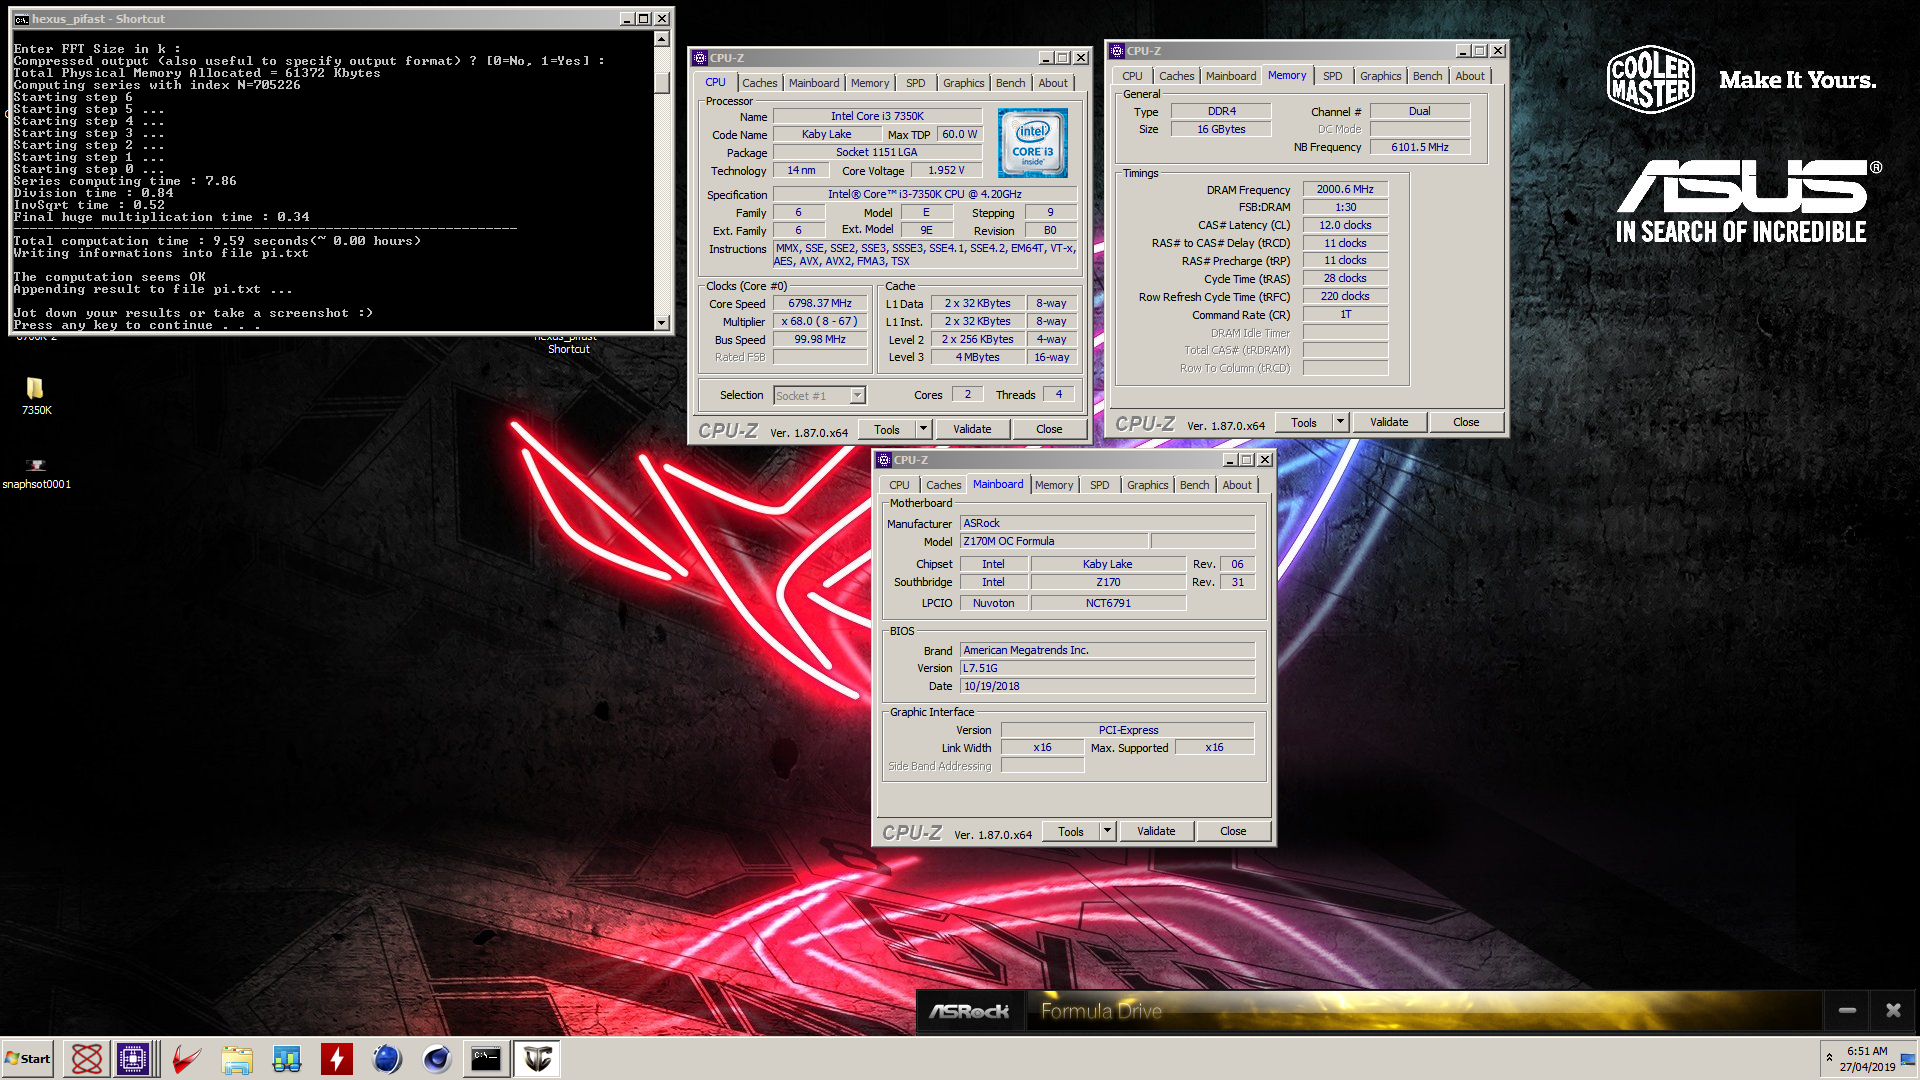The image size is (1920, 1080).
Task: Click Close button in Mainboard window
Action: point(1233,831)
